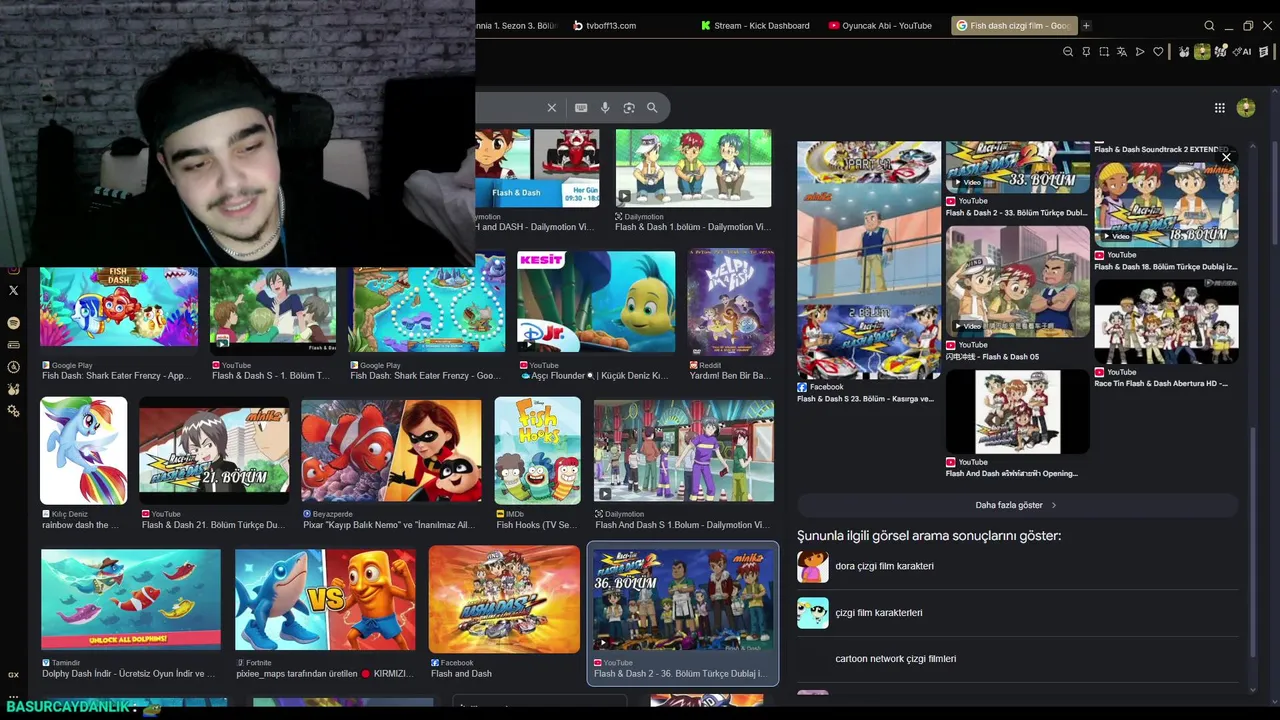Image resolution: width=1280 pixels, height=720 pixels.
Task: Open browser tab search magnifier
Action: coord(1209,26)
